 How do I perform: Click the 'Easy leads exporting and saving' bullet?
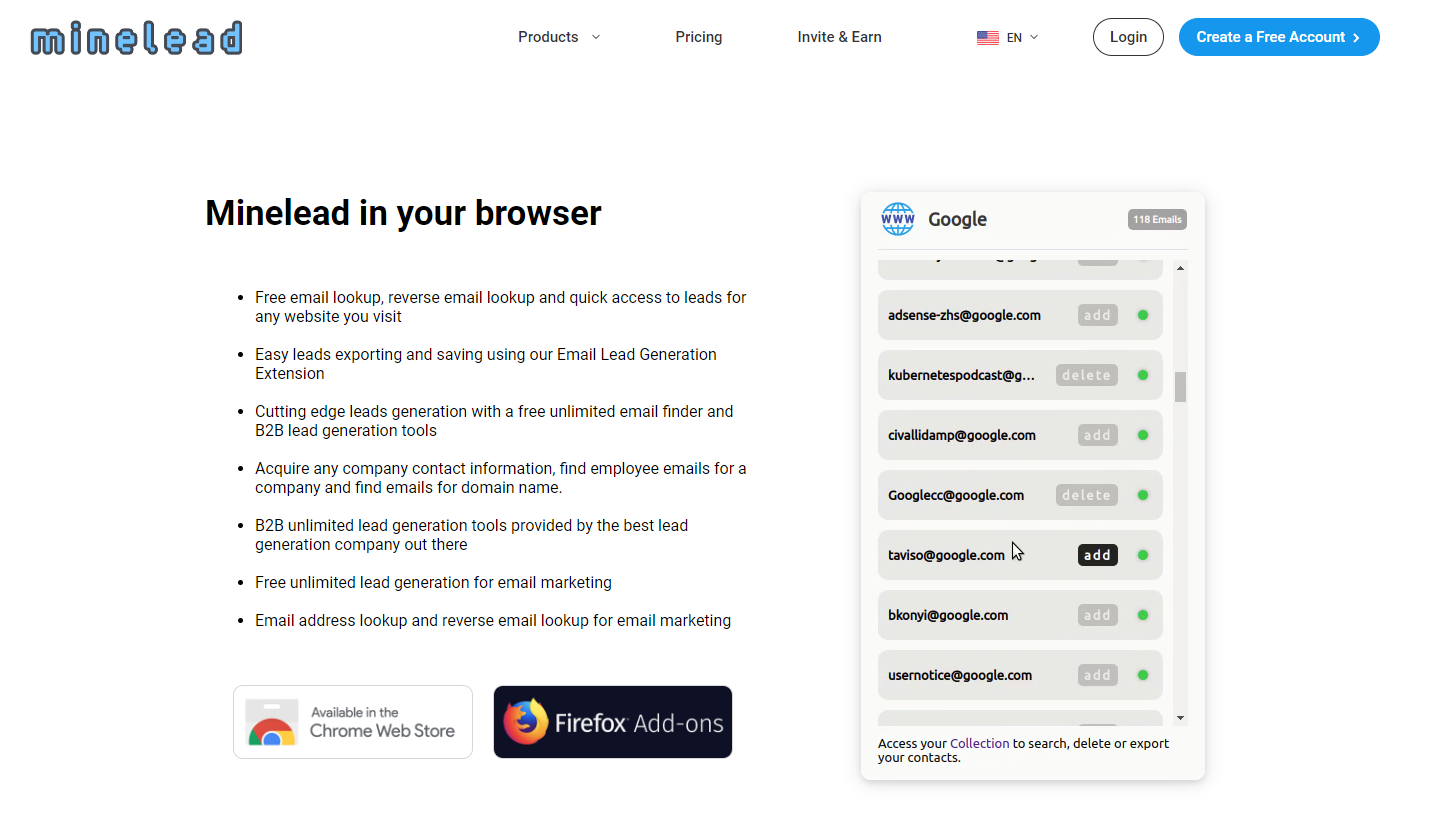coord(486,364)
